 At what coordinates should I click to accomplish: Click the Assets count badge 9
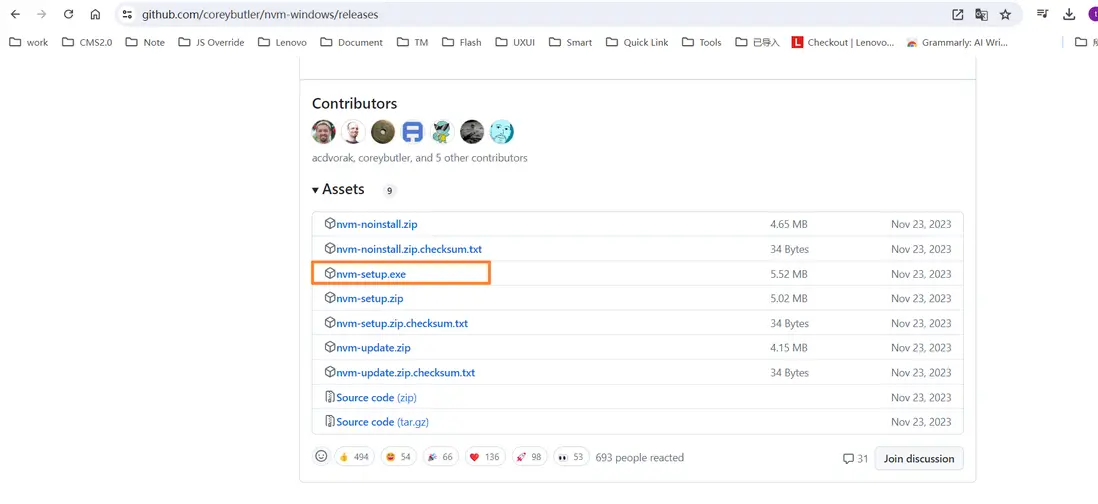389,190
